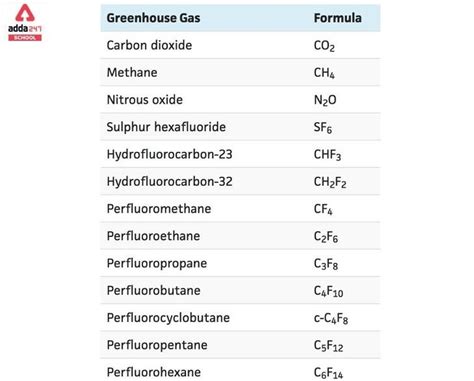Click the CO2 formula cell
Image resolution: width=474 pixels, height=381 pixels.
pyautogui.click(x=324, y=46)
